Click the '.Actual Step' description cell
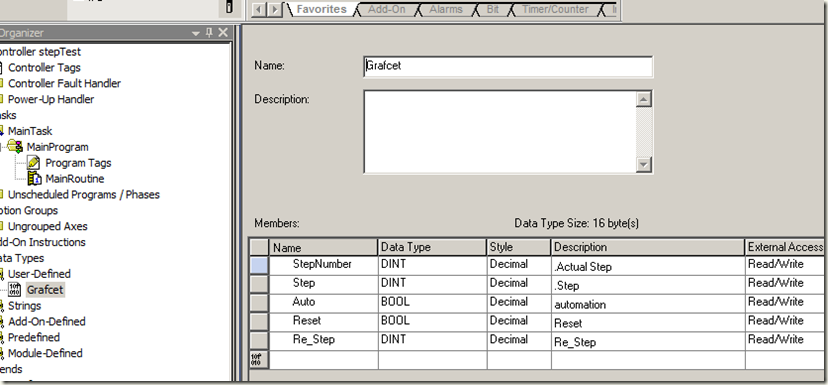 click(648, 265)
